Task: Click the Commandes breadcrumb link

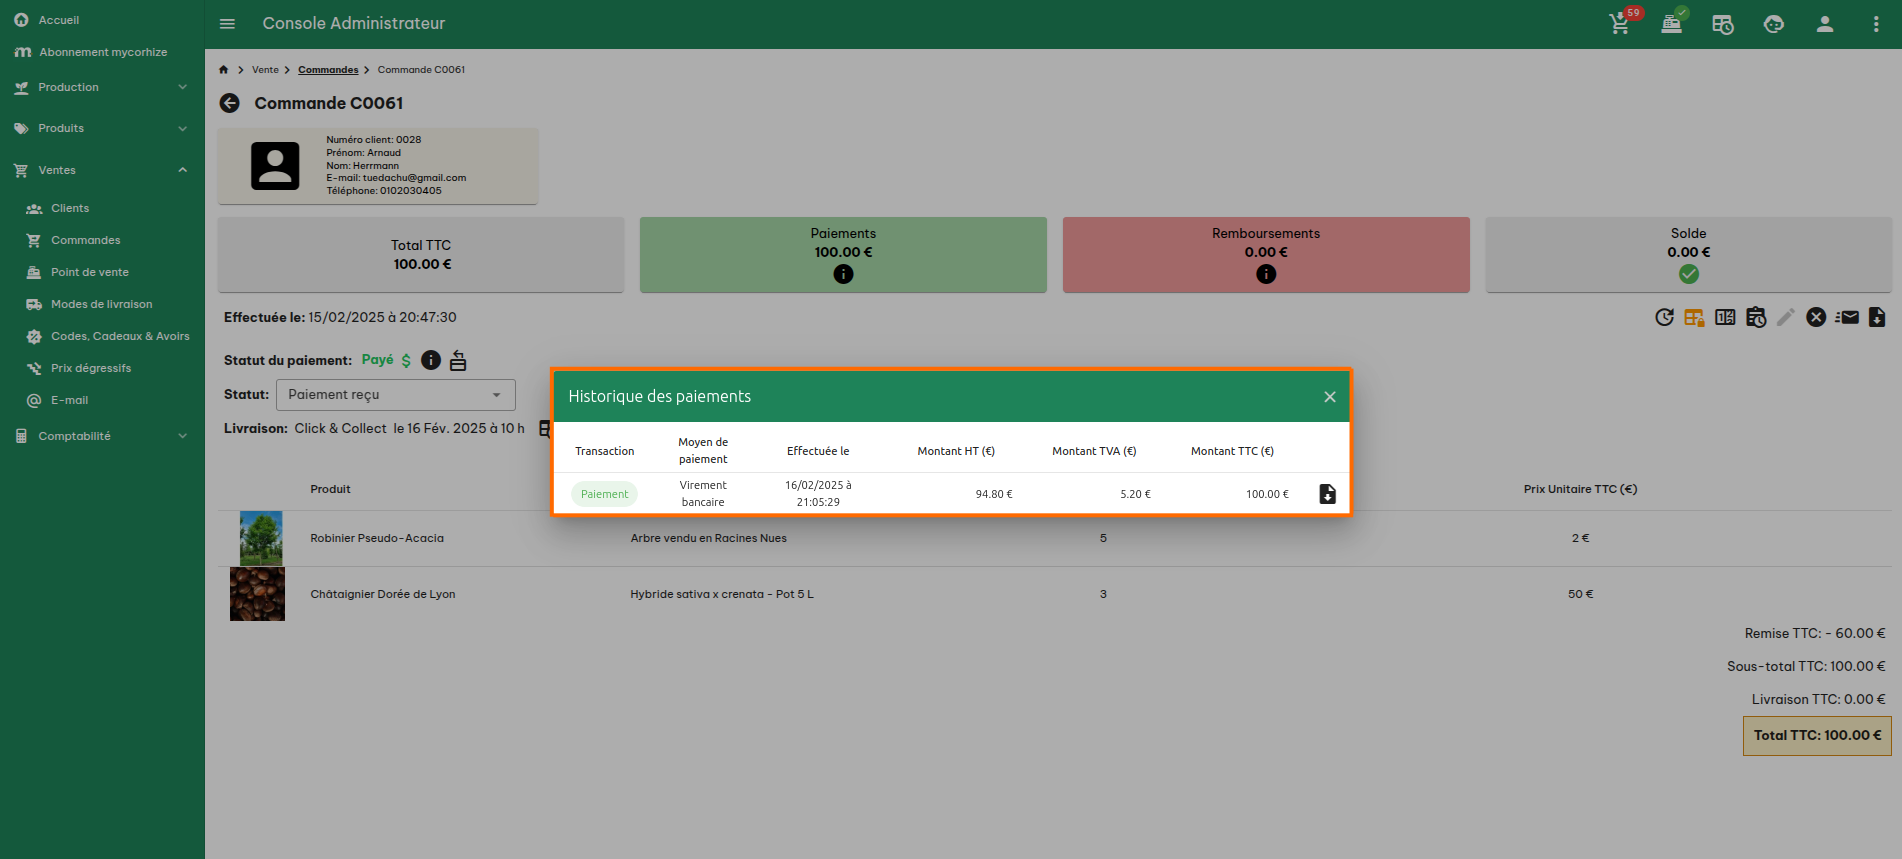Action: click(x=328, y=70)
